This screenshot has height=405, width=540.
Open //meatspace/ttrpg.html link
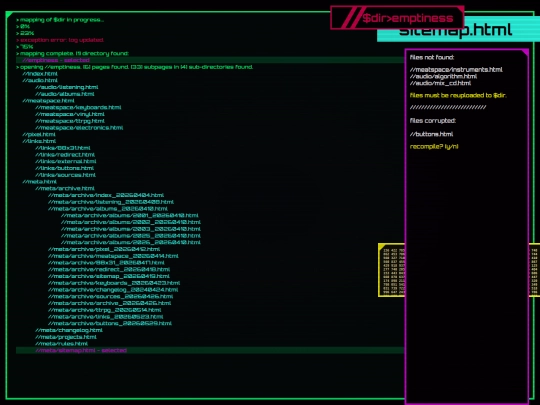pyautogui.click(x=70, y=121)
